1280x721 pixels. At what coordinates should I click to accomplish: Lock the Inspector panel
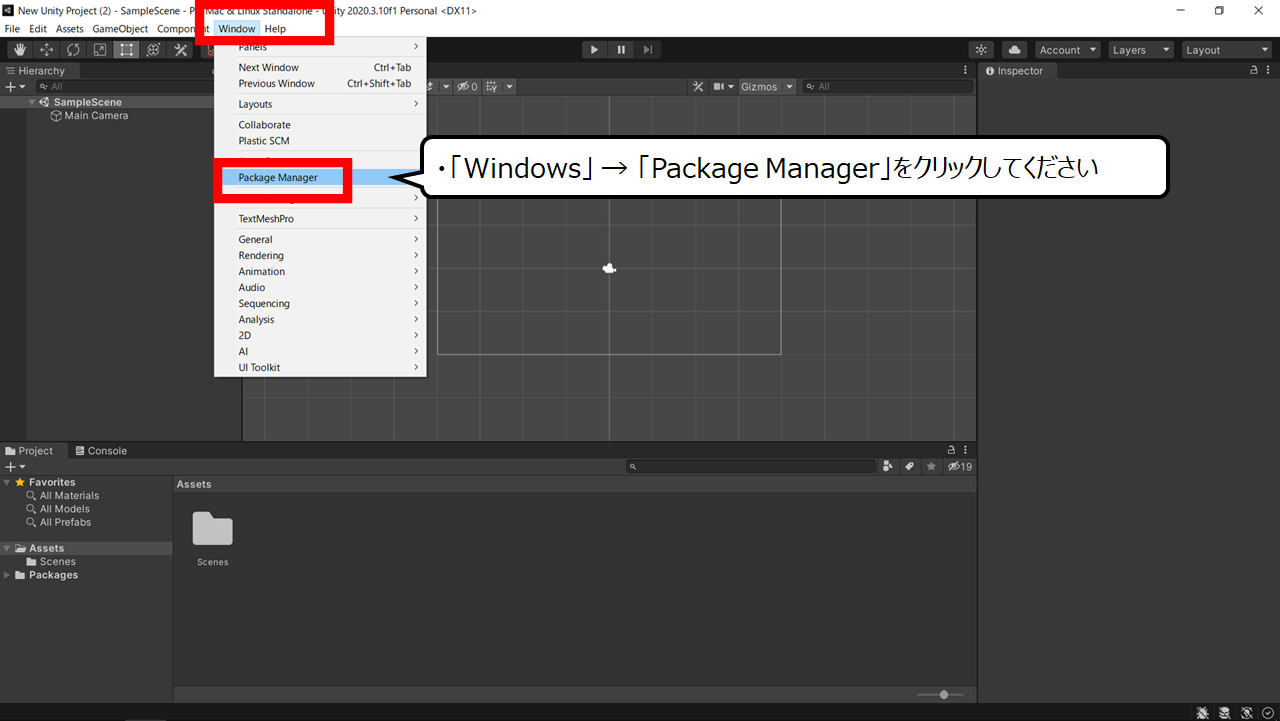[x=1254, y=70]
